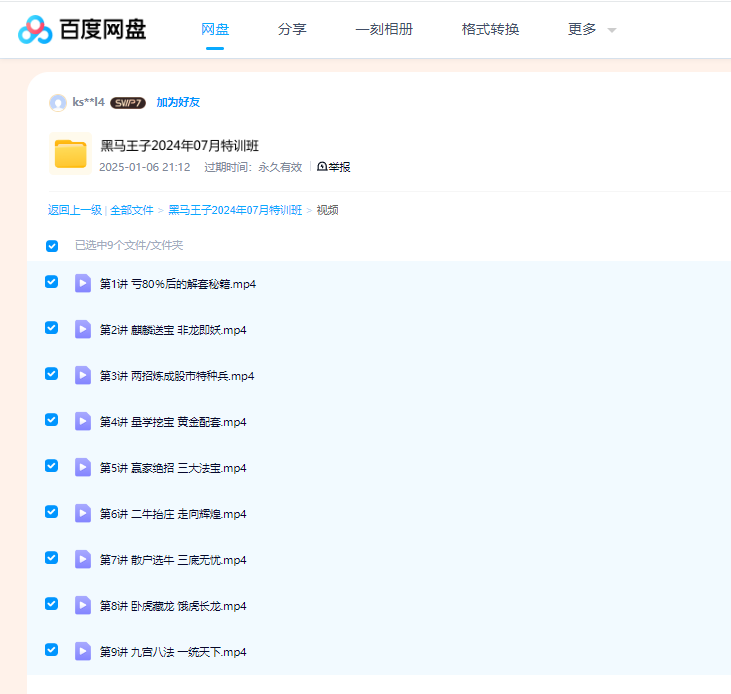Click 全部文件 breadcrumb link
731x694 pixels.
[131, 210]
